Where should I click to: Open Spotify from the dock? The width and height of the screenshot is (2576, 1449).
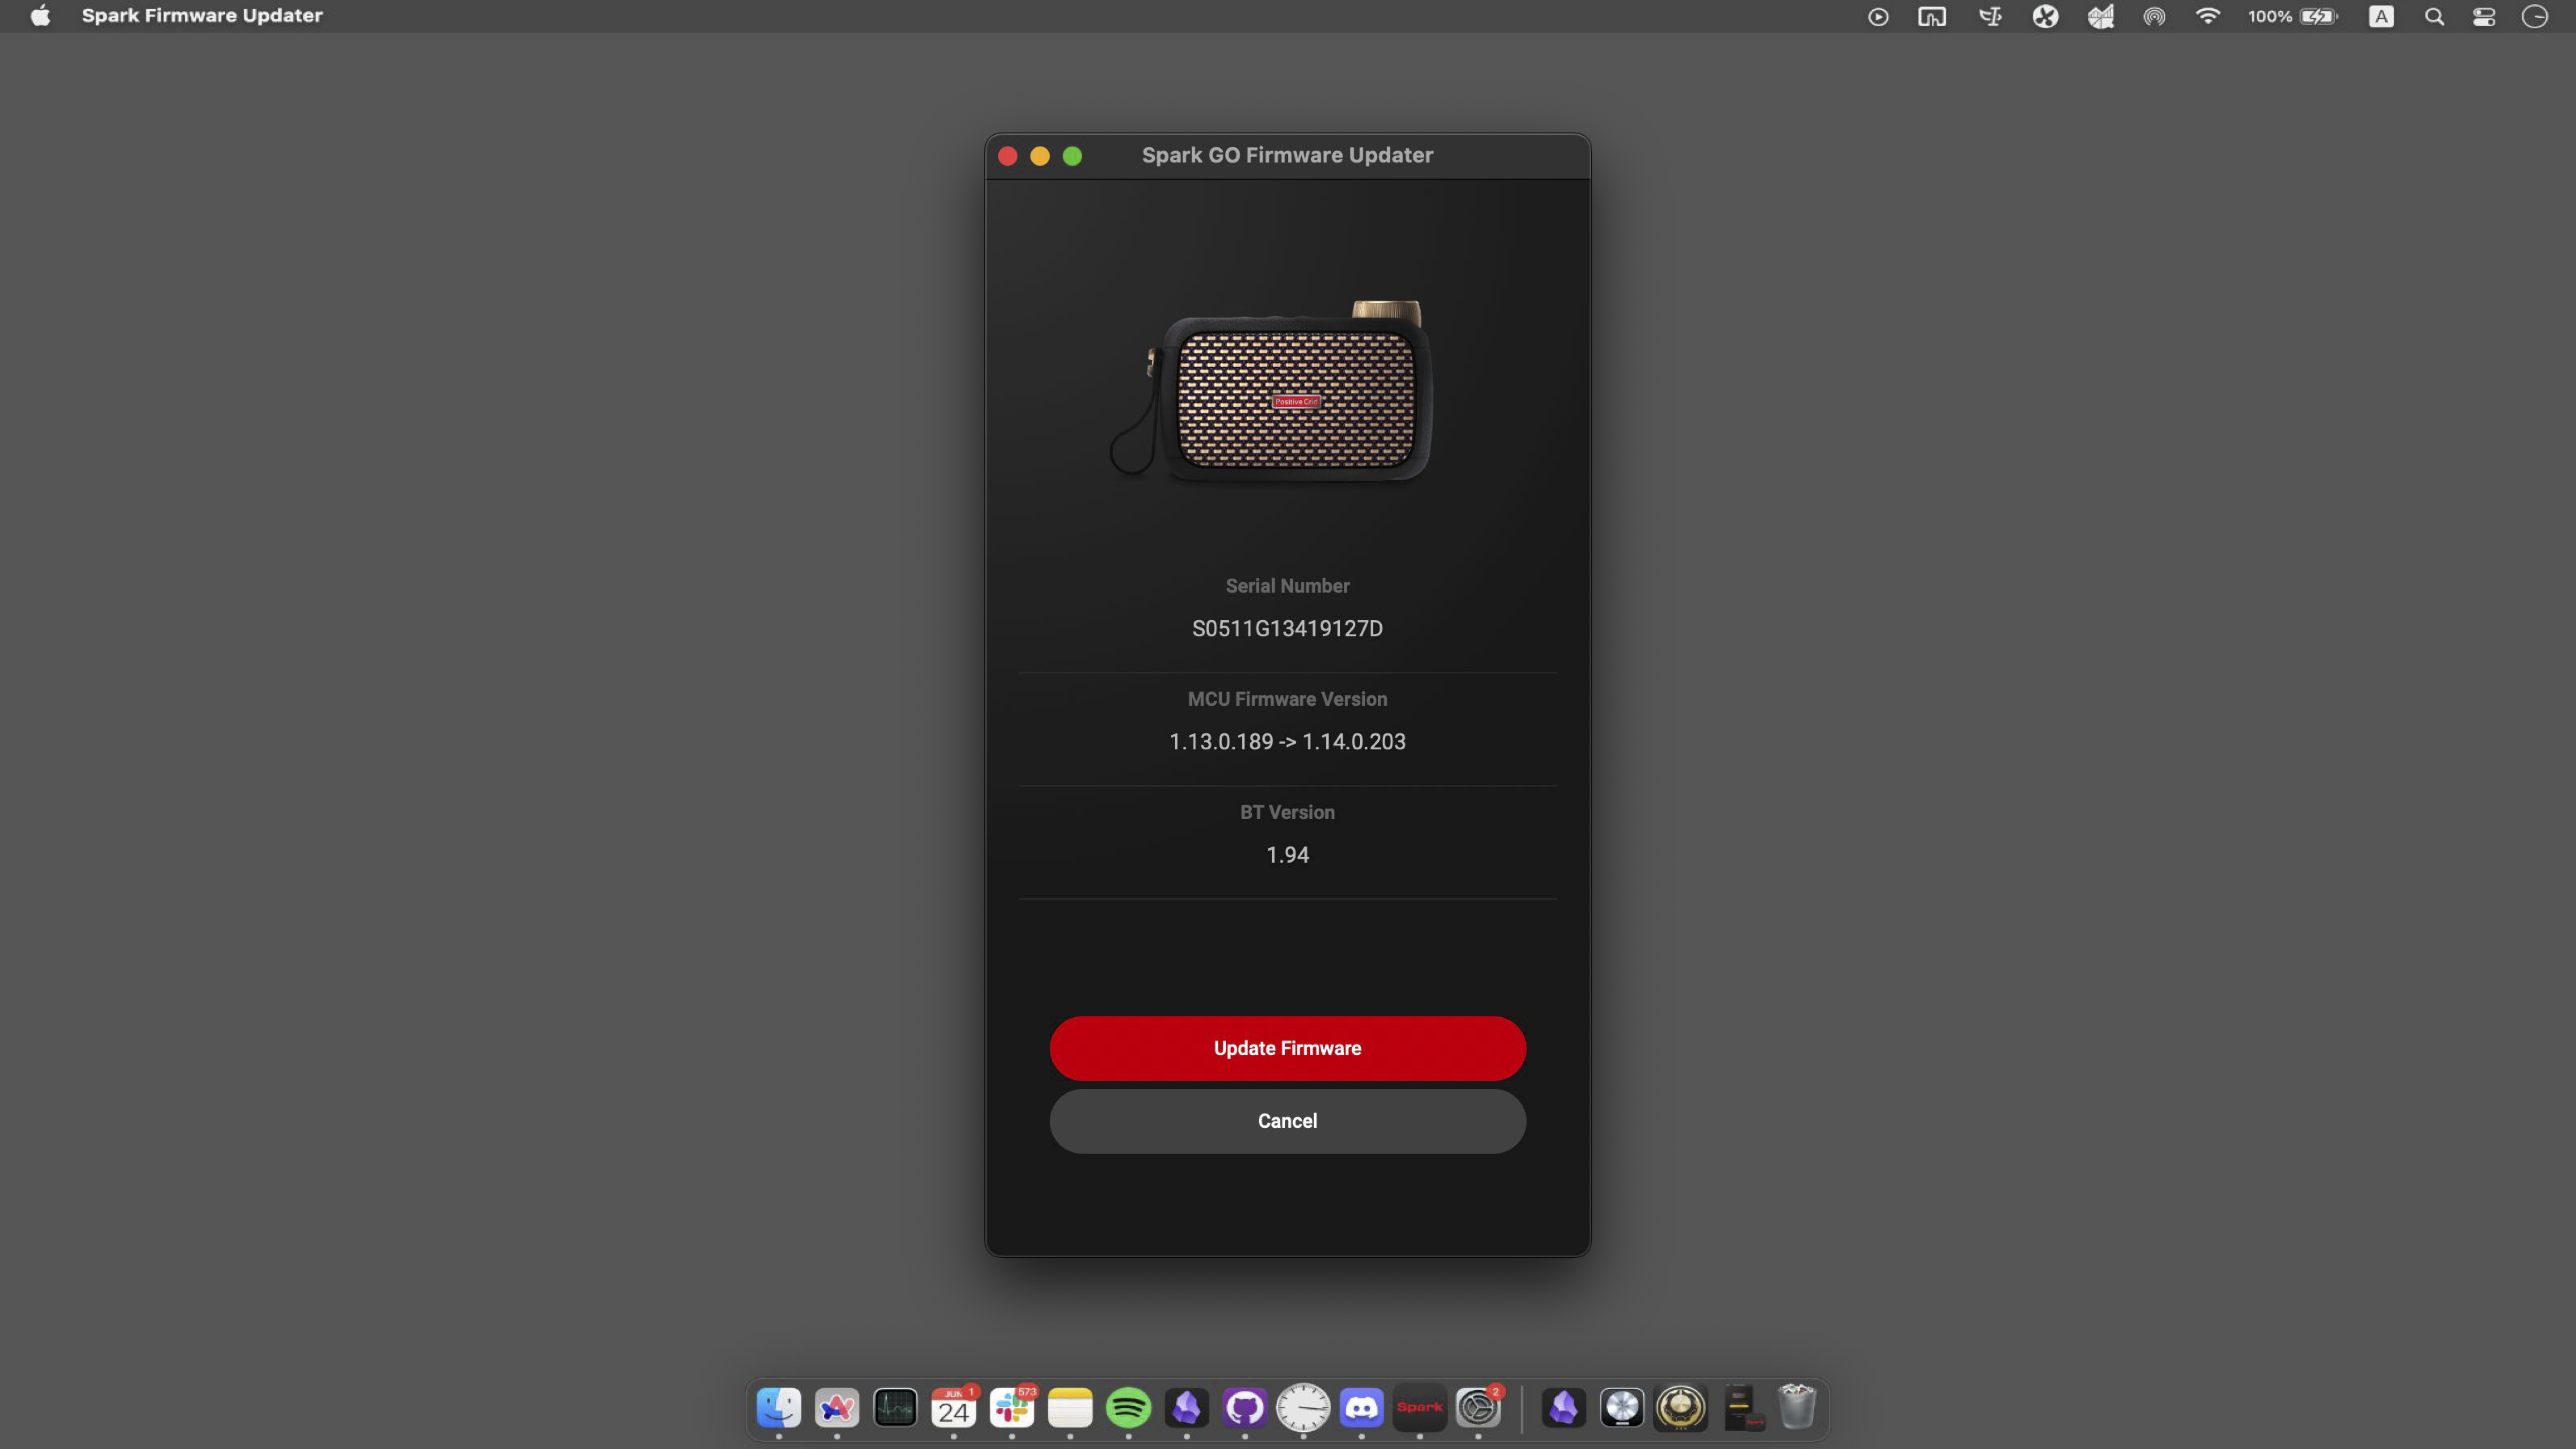[1128, 1408]
